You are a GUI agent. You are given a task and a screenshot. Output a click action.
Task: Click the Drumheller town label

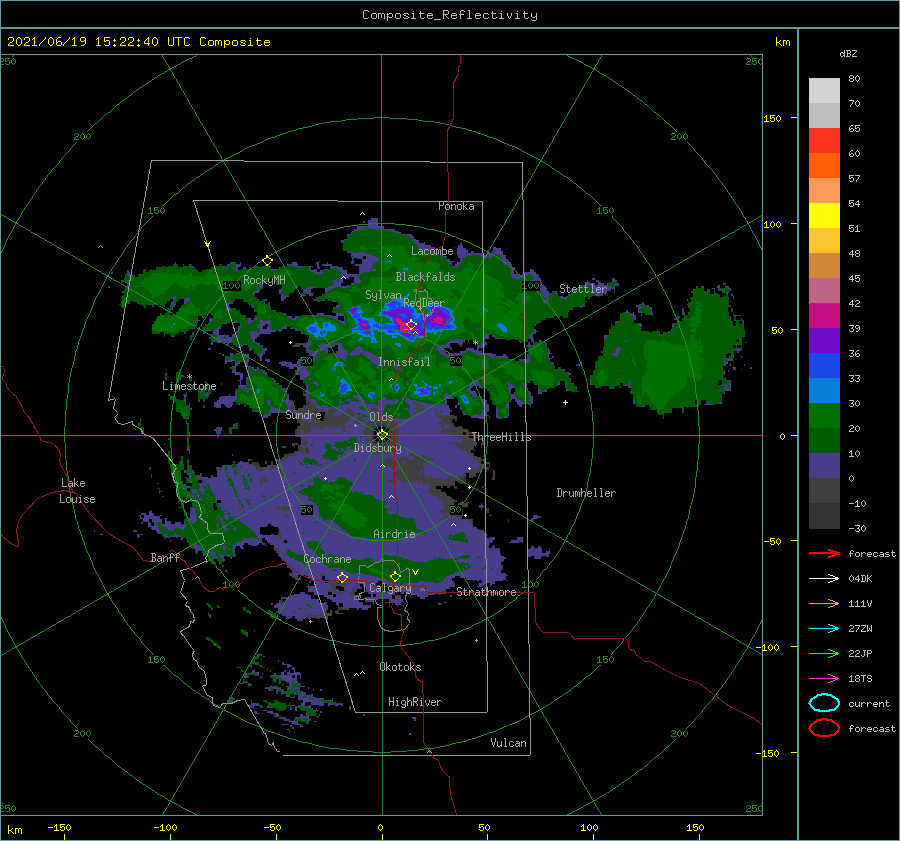pos(586,493)
